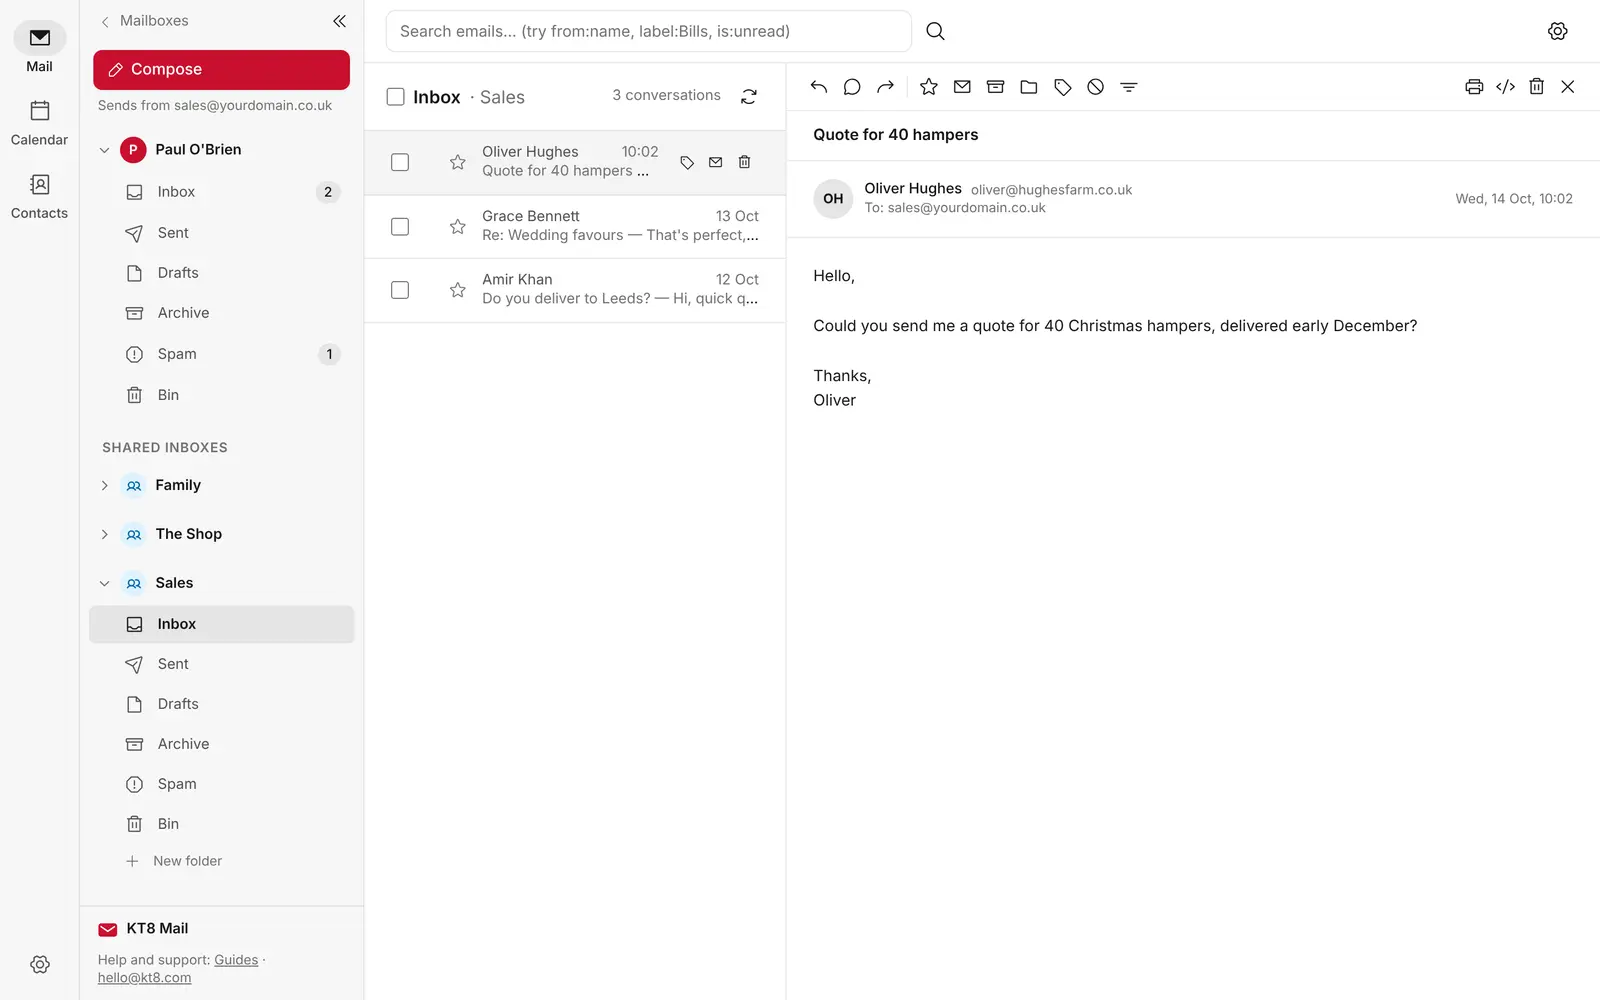1600x1000 pixels.
Task: Close the open message with X
Action: (x=1568, y=87)
